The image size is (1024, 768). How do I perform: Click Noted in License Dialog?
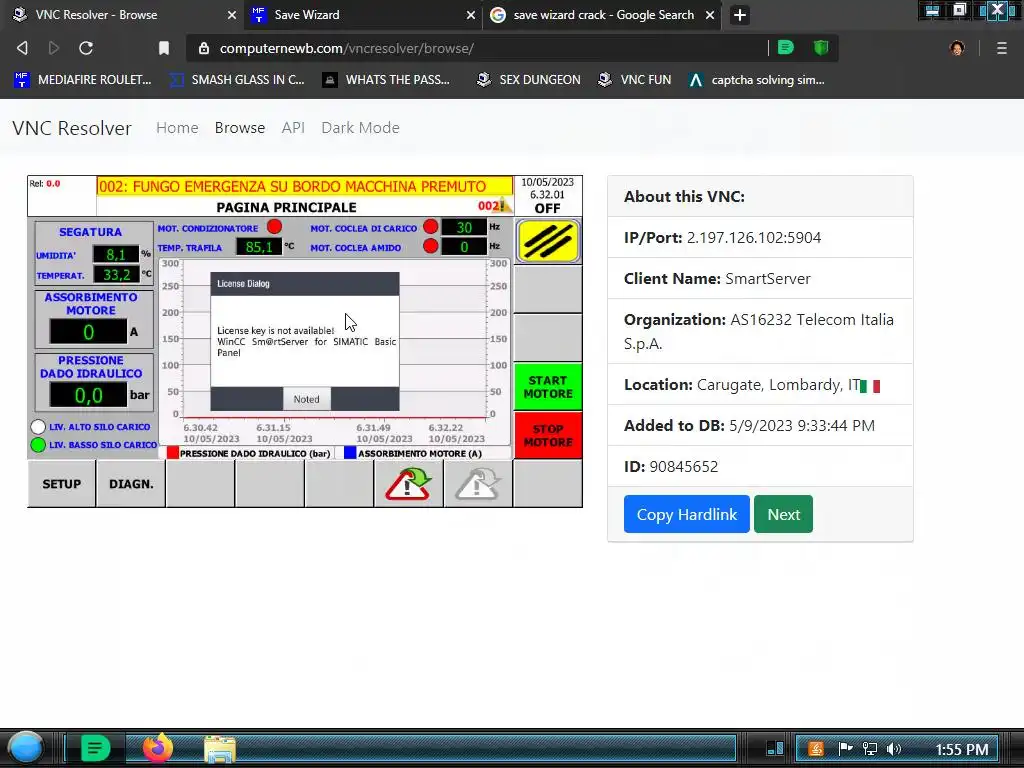tap(306, 399)
